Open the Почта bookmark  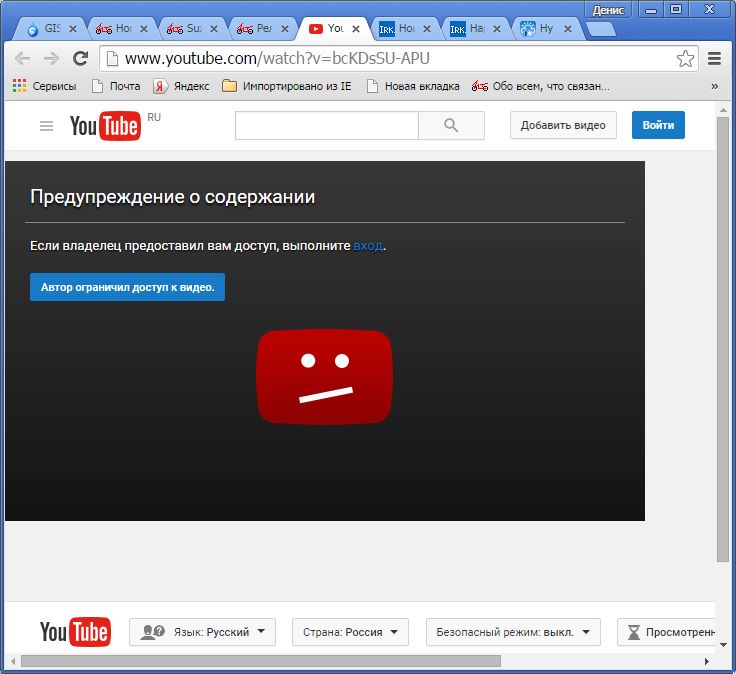tap(116, 86)
